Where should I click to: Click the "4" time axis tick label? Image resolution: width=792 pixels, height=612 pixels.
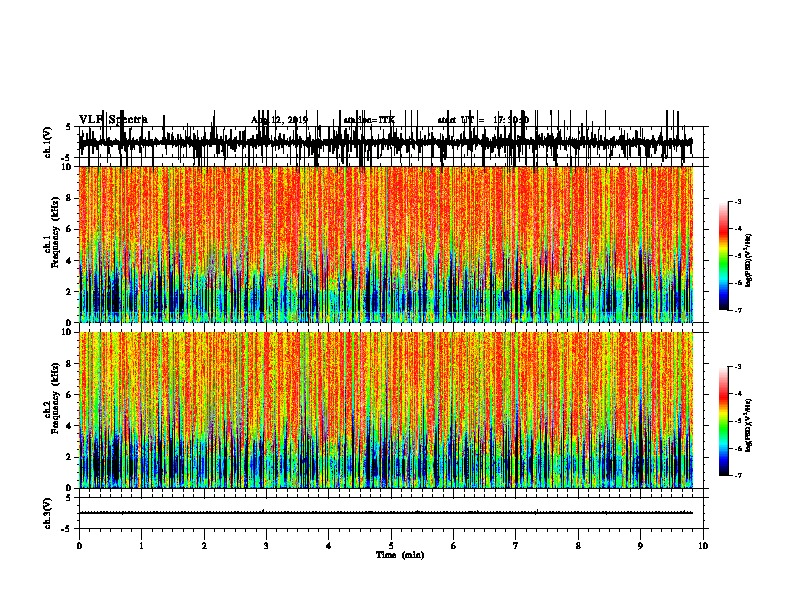coord(329,546)
